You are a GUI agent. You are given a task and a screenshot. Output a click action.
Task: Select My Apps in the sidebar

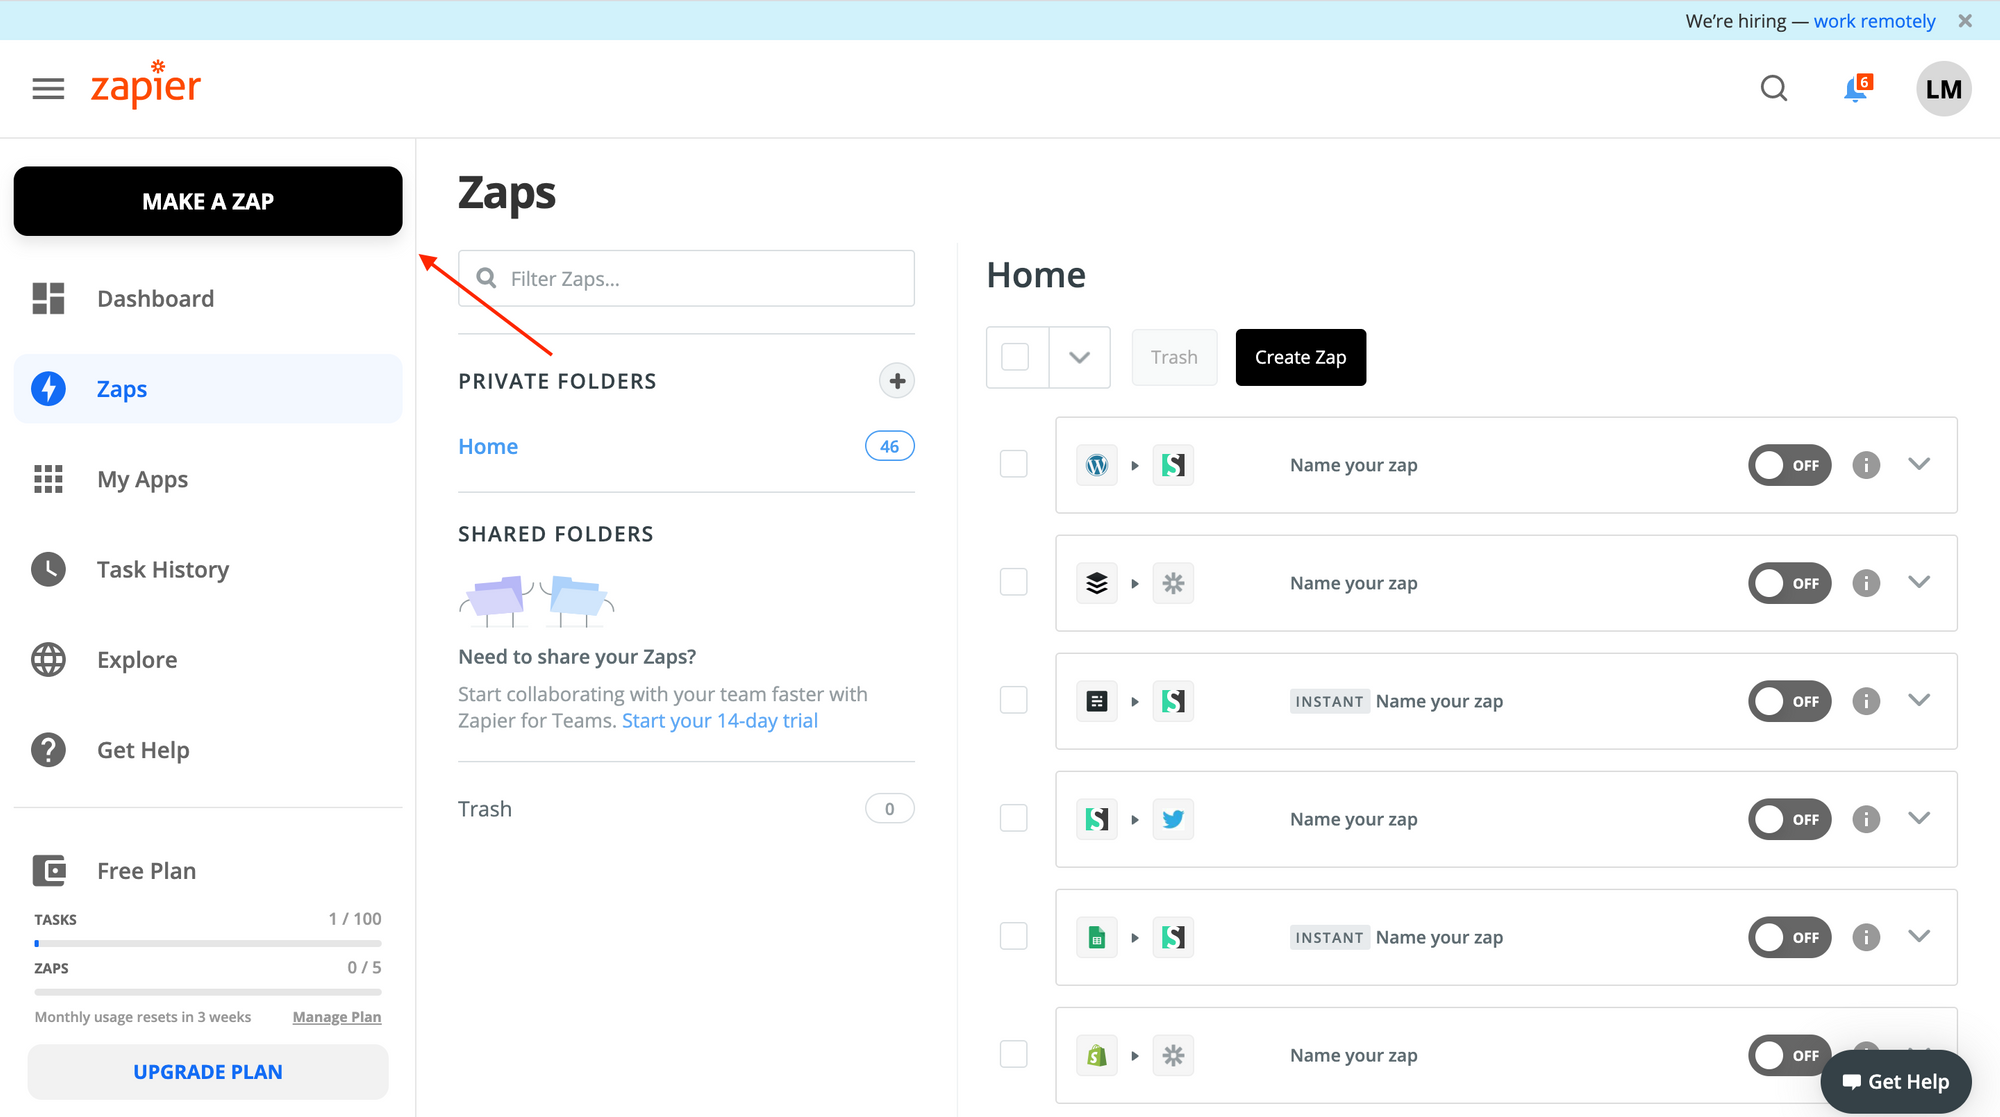pos(141,479)
